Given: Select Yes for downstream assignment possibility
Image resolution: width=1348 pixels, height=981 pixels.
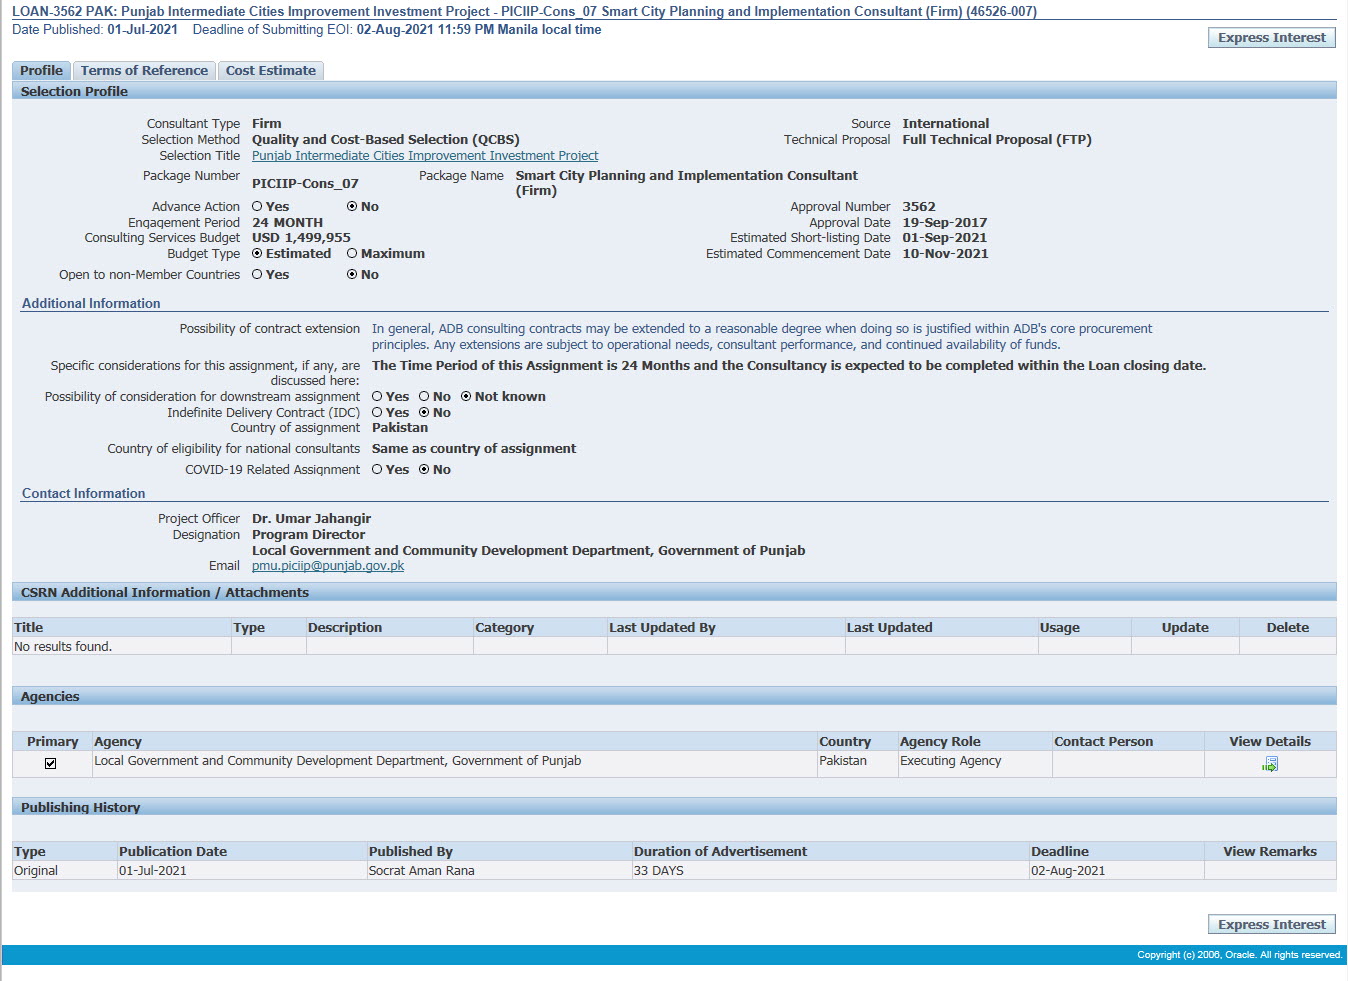Looking at the screenshot, I should [377, 396].
